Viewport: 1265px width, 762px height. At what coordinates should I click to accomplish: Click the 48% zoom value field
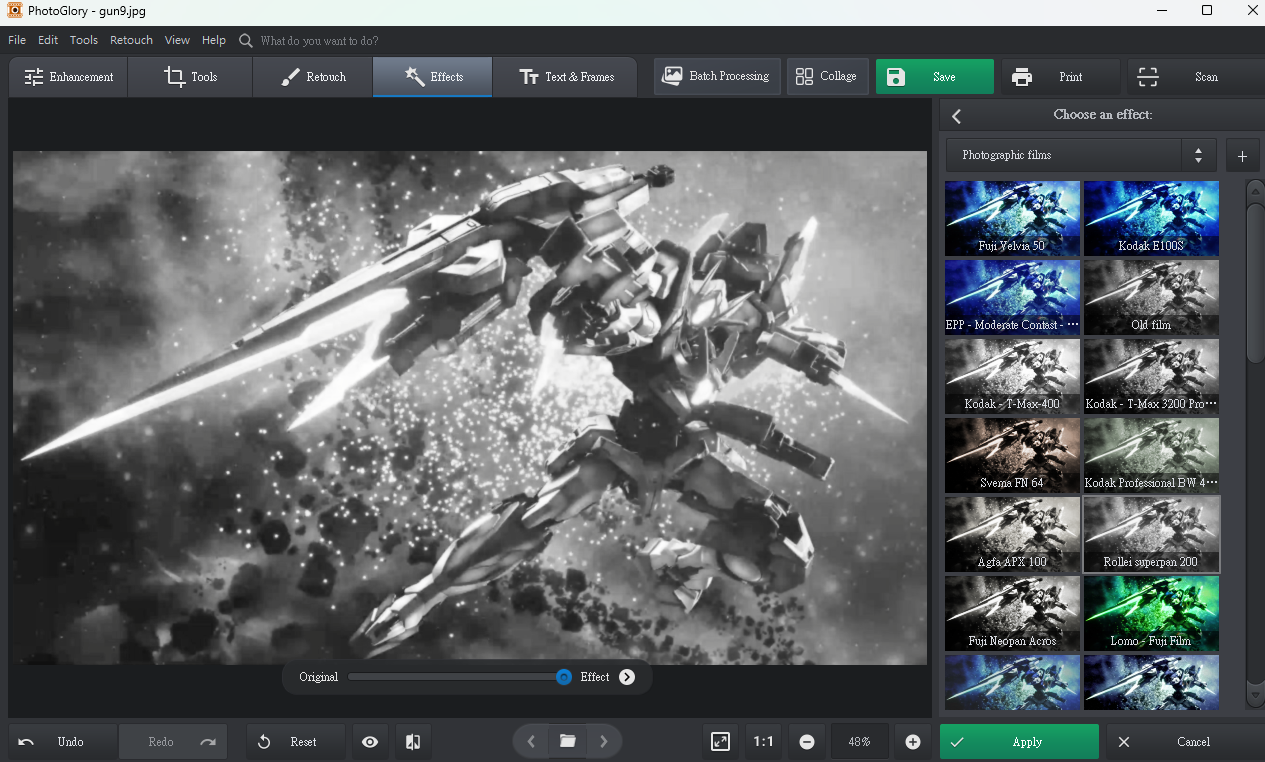pyautogui.click(x=859, y=742)
